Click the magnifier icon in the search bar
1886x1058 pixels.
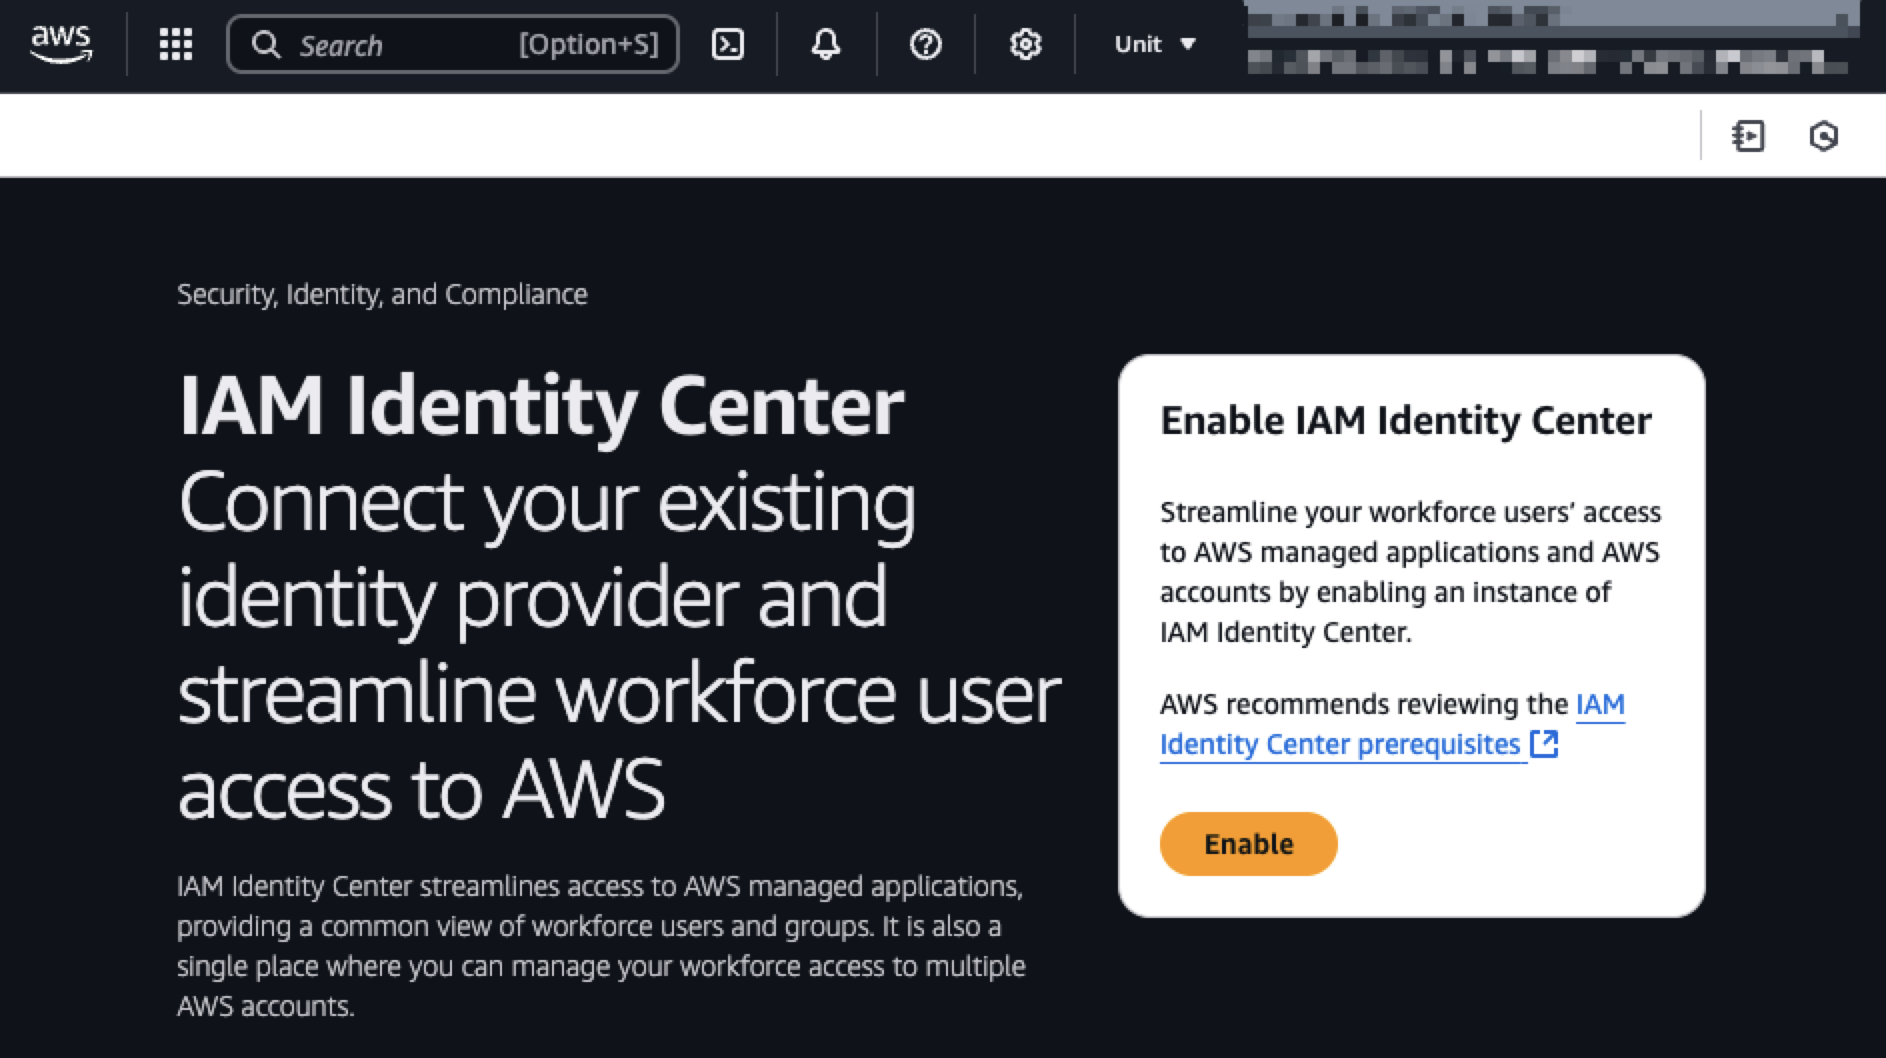[x=266, y=44]
